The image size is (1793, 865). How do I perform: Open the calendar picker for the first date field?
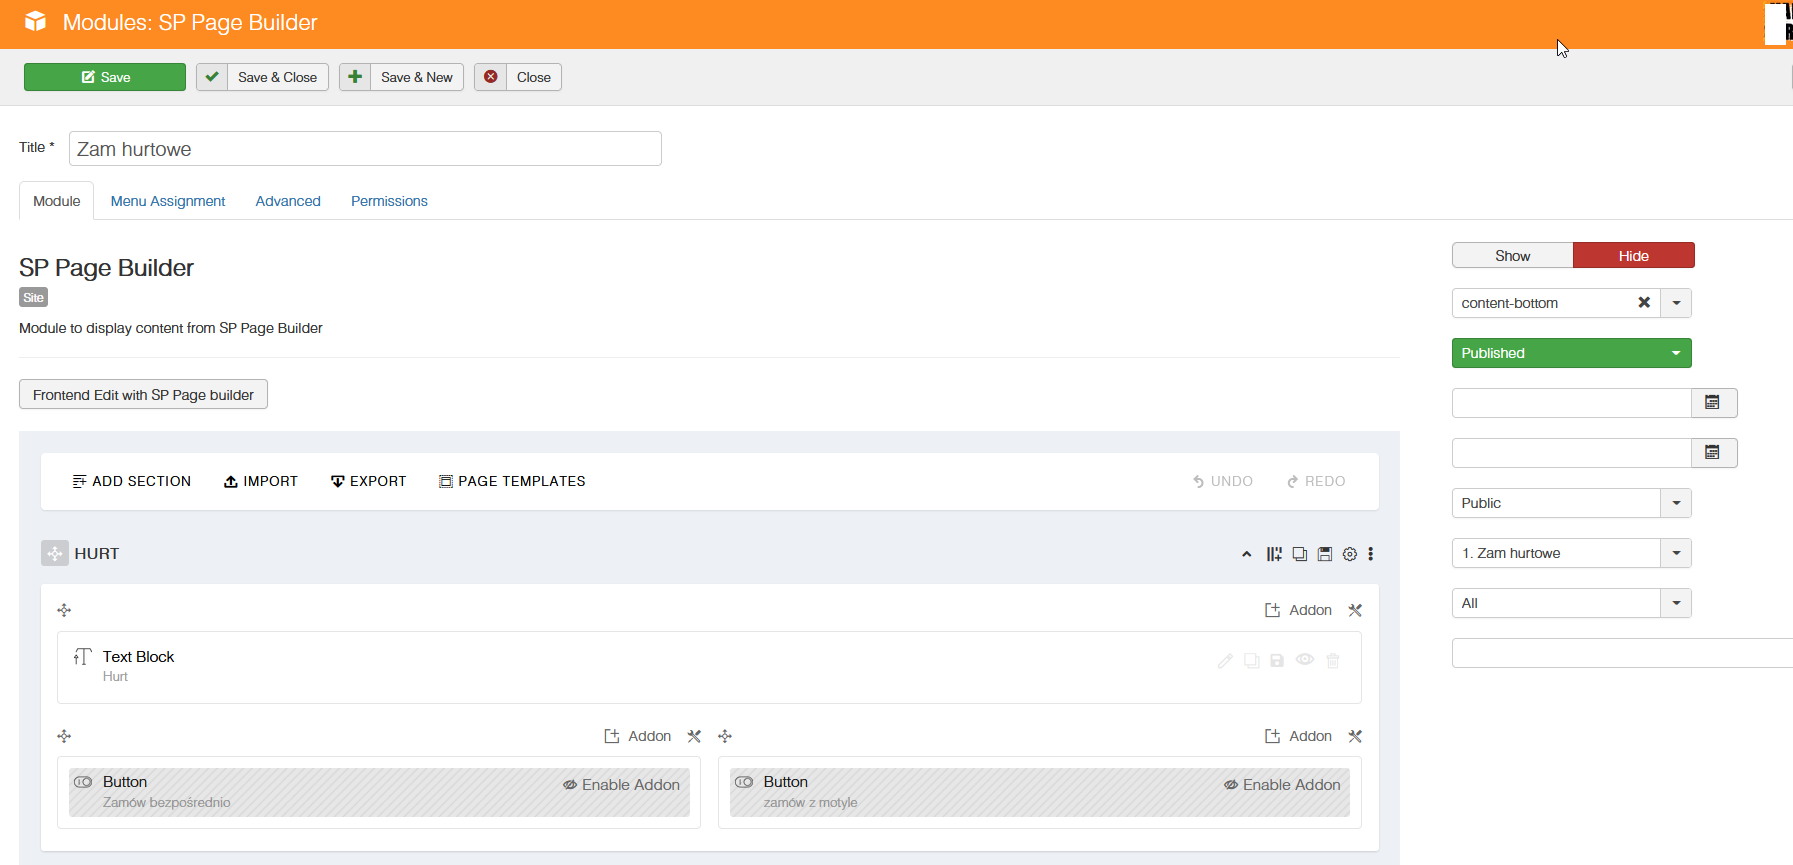pyautogui.click(x=1713, y=403)
